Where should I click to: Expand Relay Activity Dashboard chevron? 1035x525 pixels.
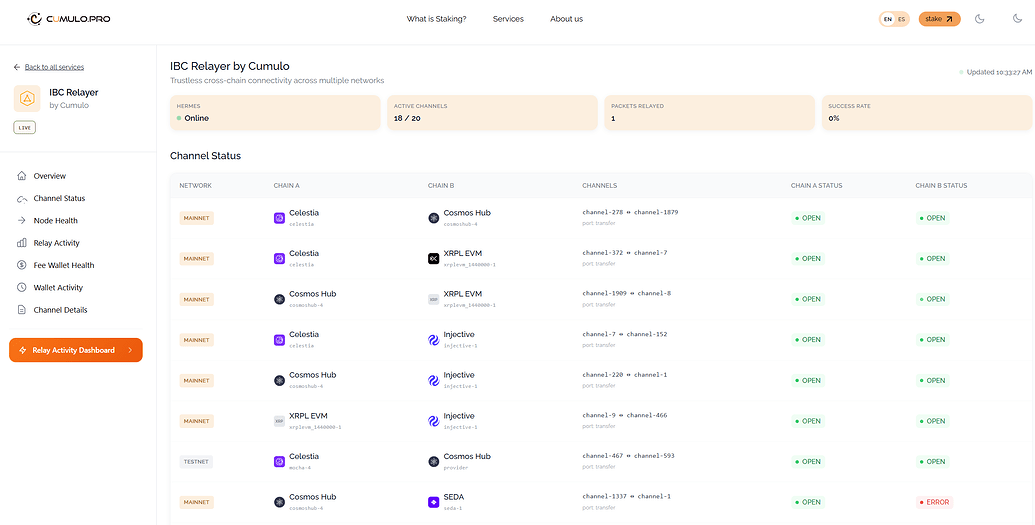pyautogui.click(x=130, y=351)
